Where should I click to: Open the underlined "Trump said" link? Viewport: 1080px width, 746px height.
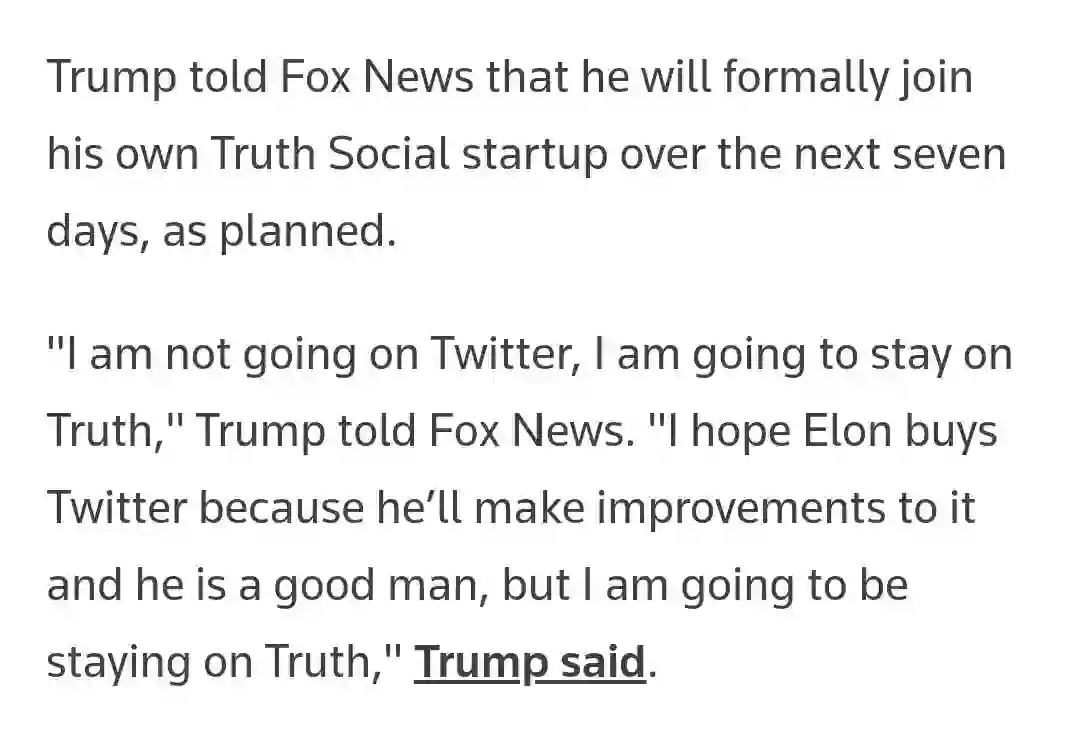tap(530, 662)
